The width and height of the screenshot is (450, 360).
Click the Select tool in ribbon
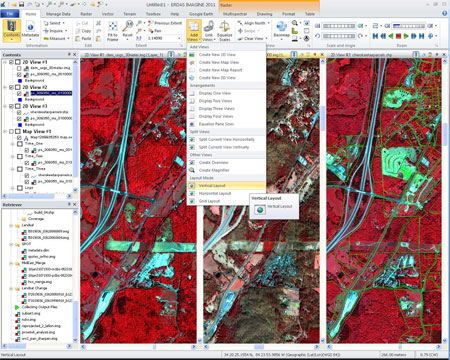pos(52,23)
